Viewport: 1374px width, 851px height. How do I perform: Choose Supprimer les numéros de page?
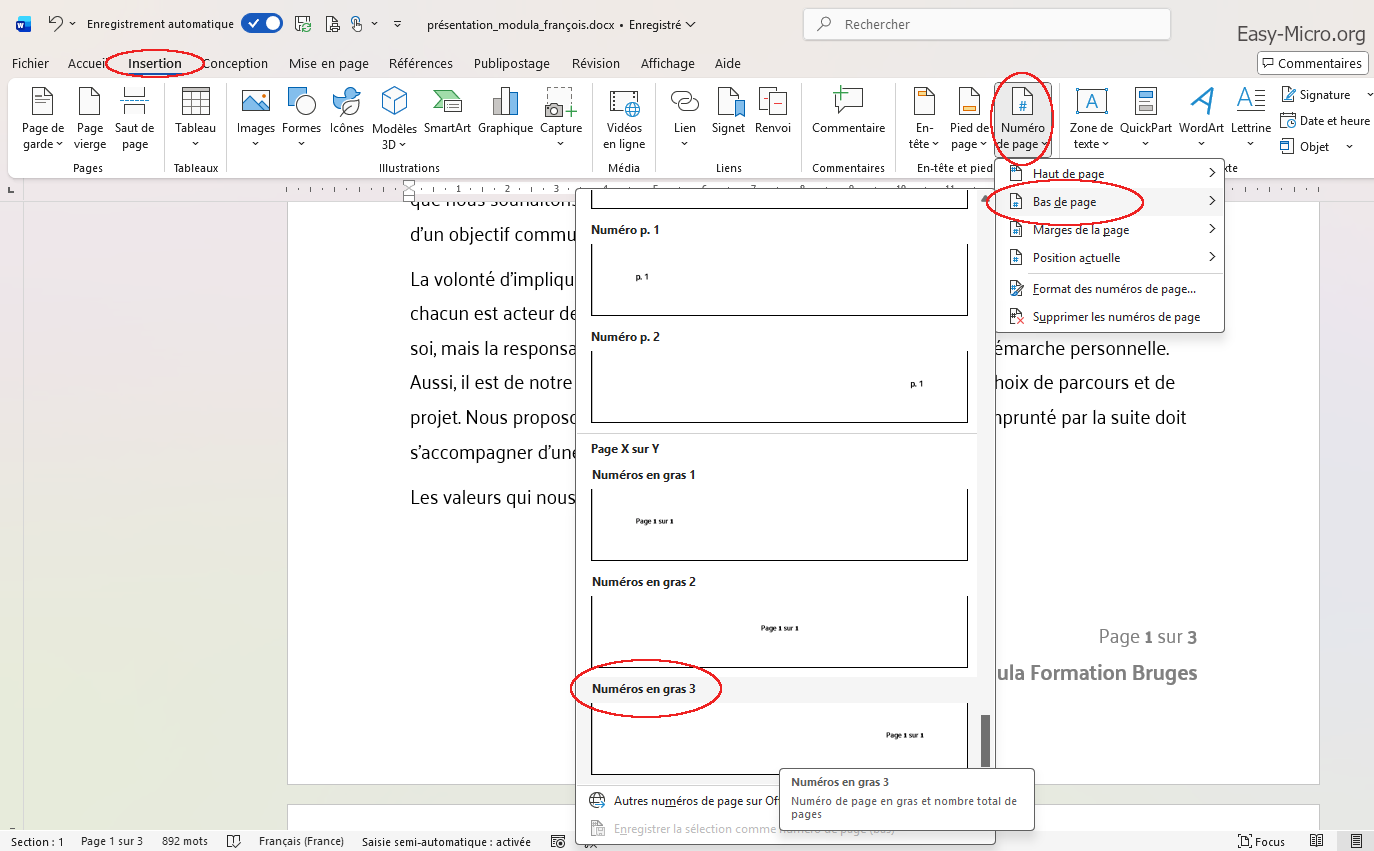[x=1115, y=317]
